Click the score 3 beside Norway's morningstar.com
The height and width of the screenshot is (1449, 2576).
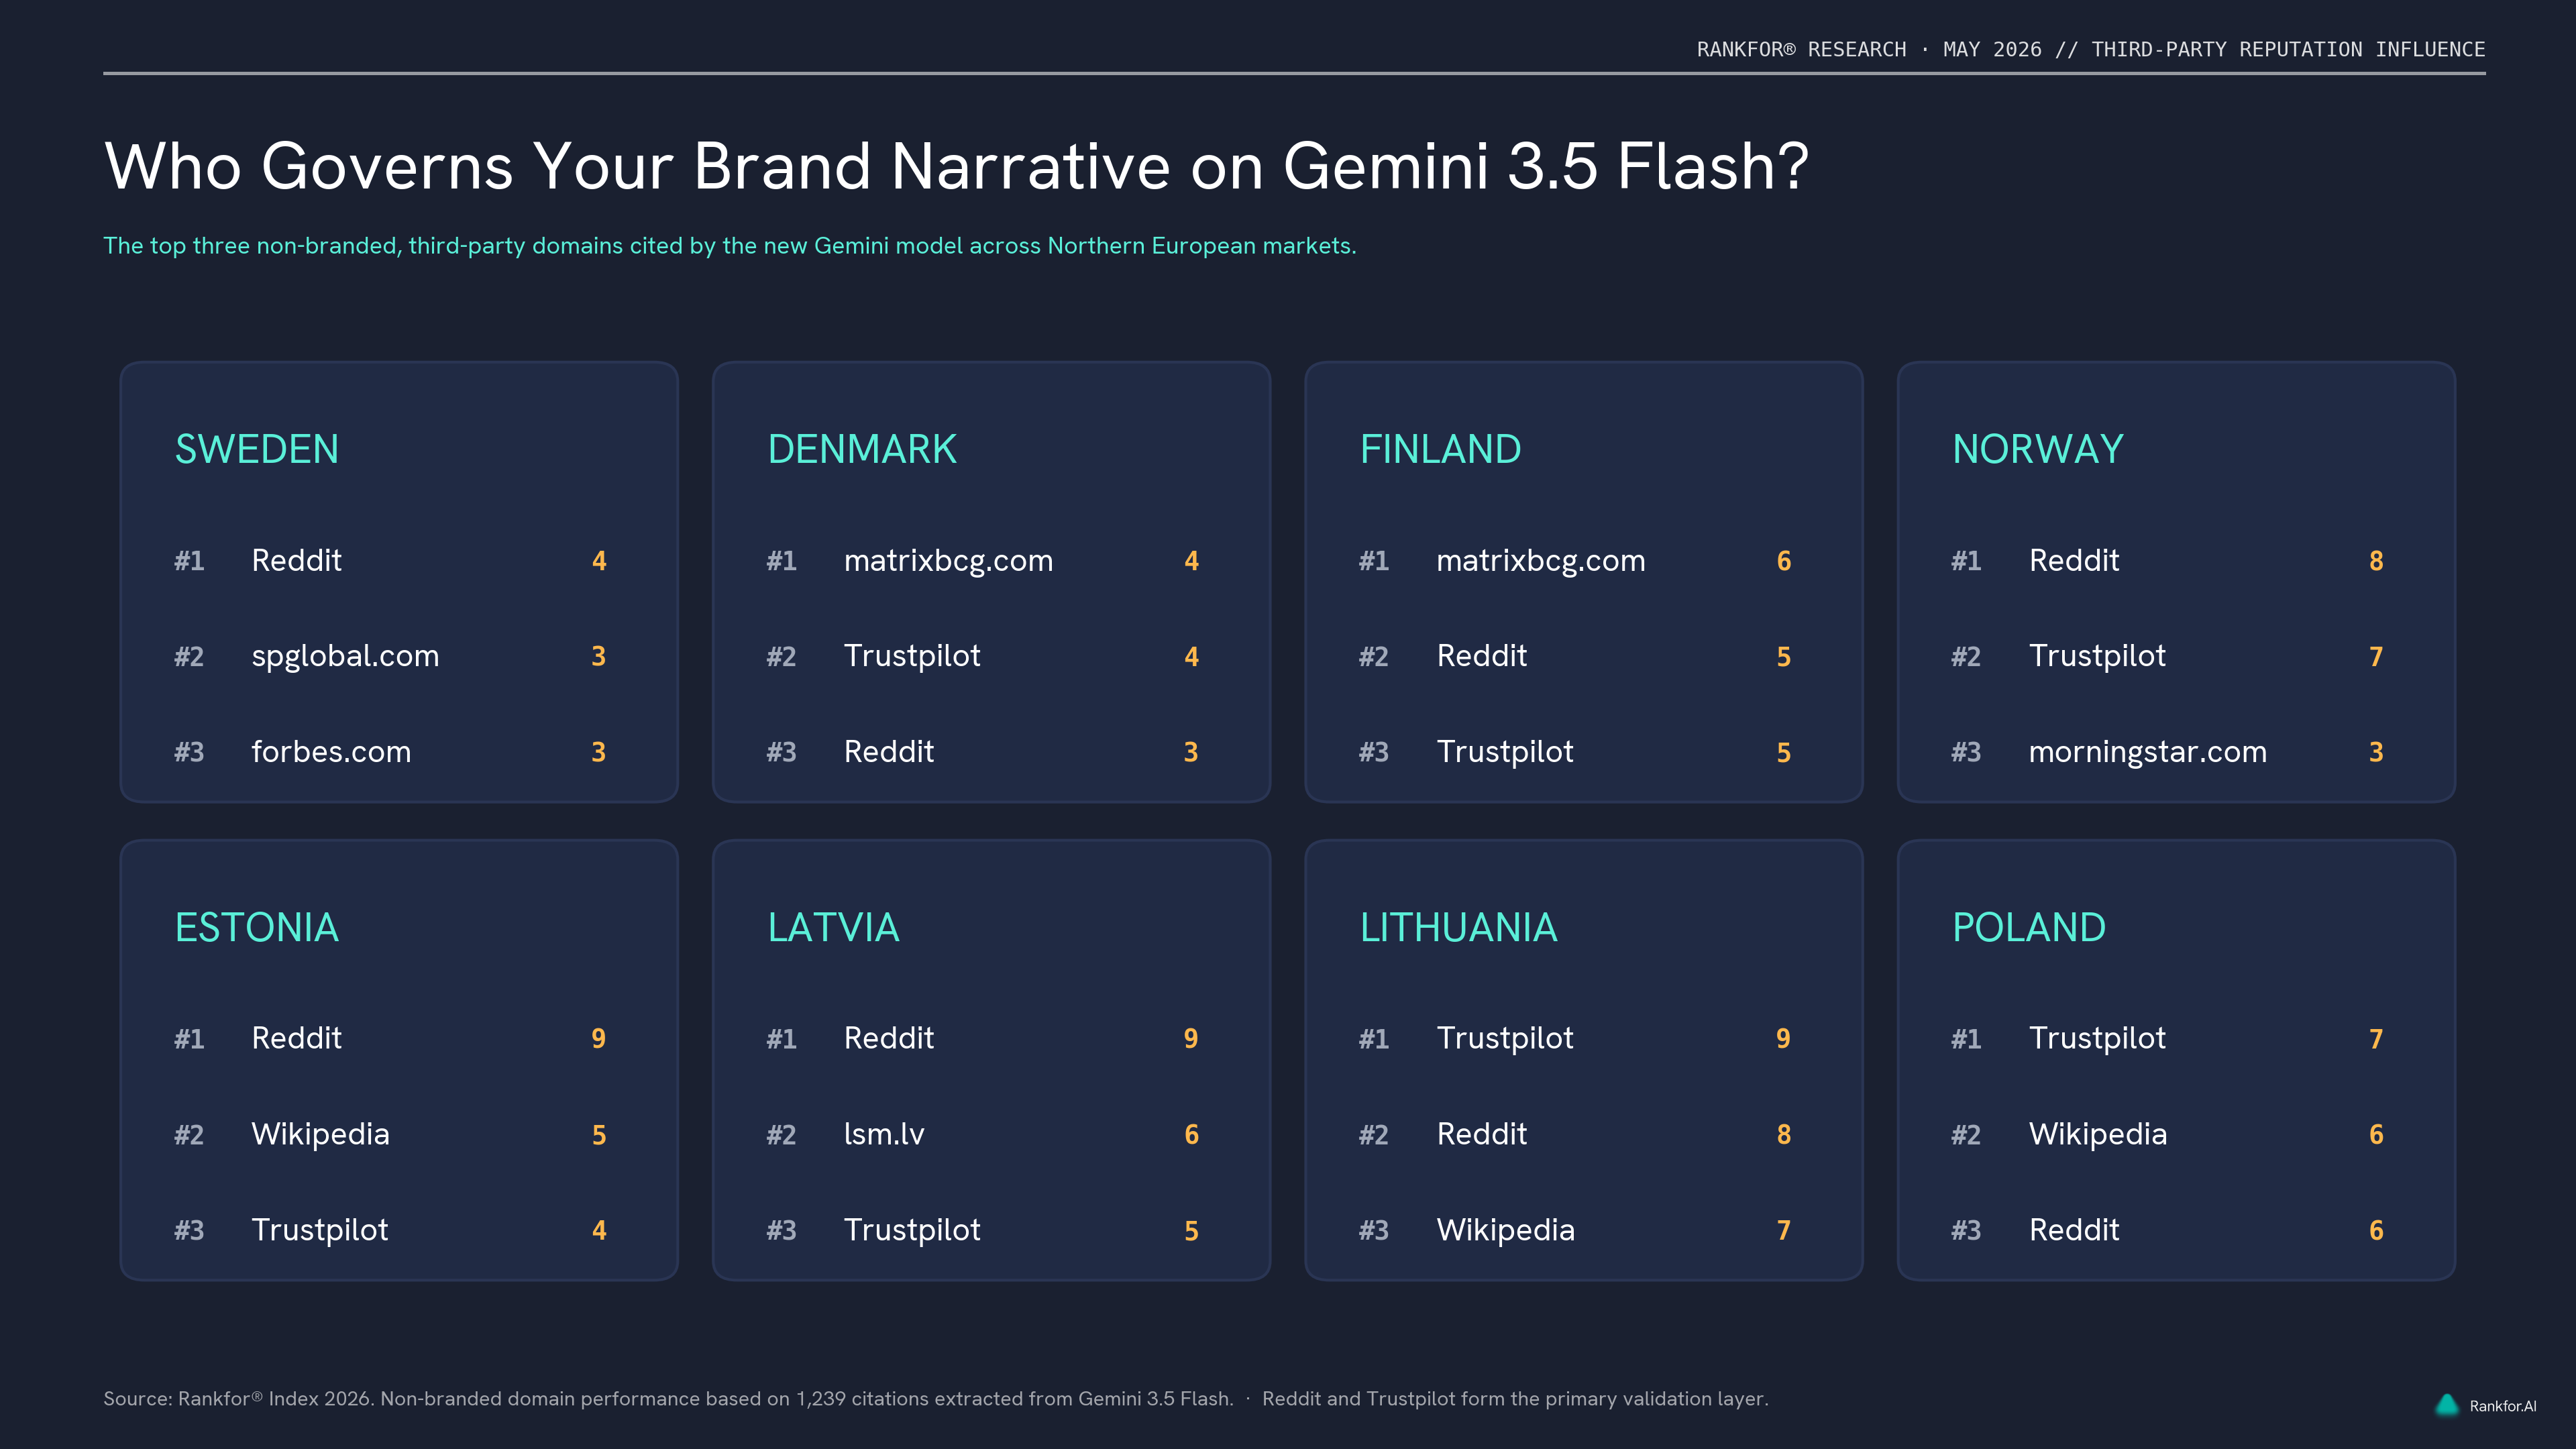click(x=2376, y=752)
